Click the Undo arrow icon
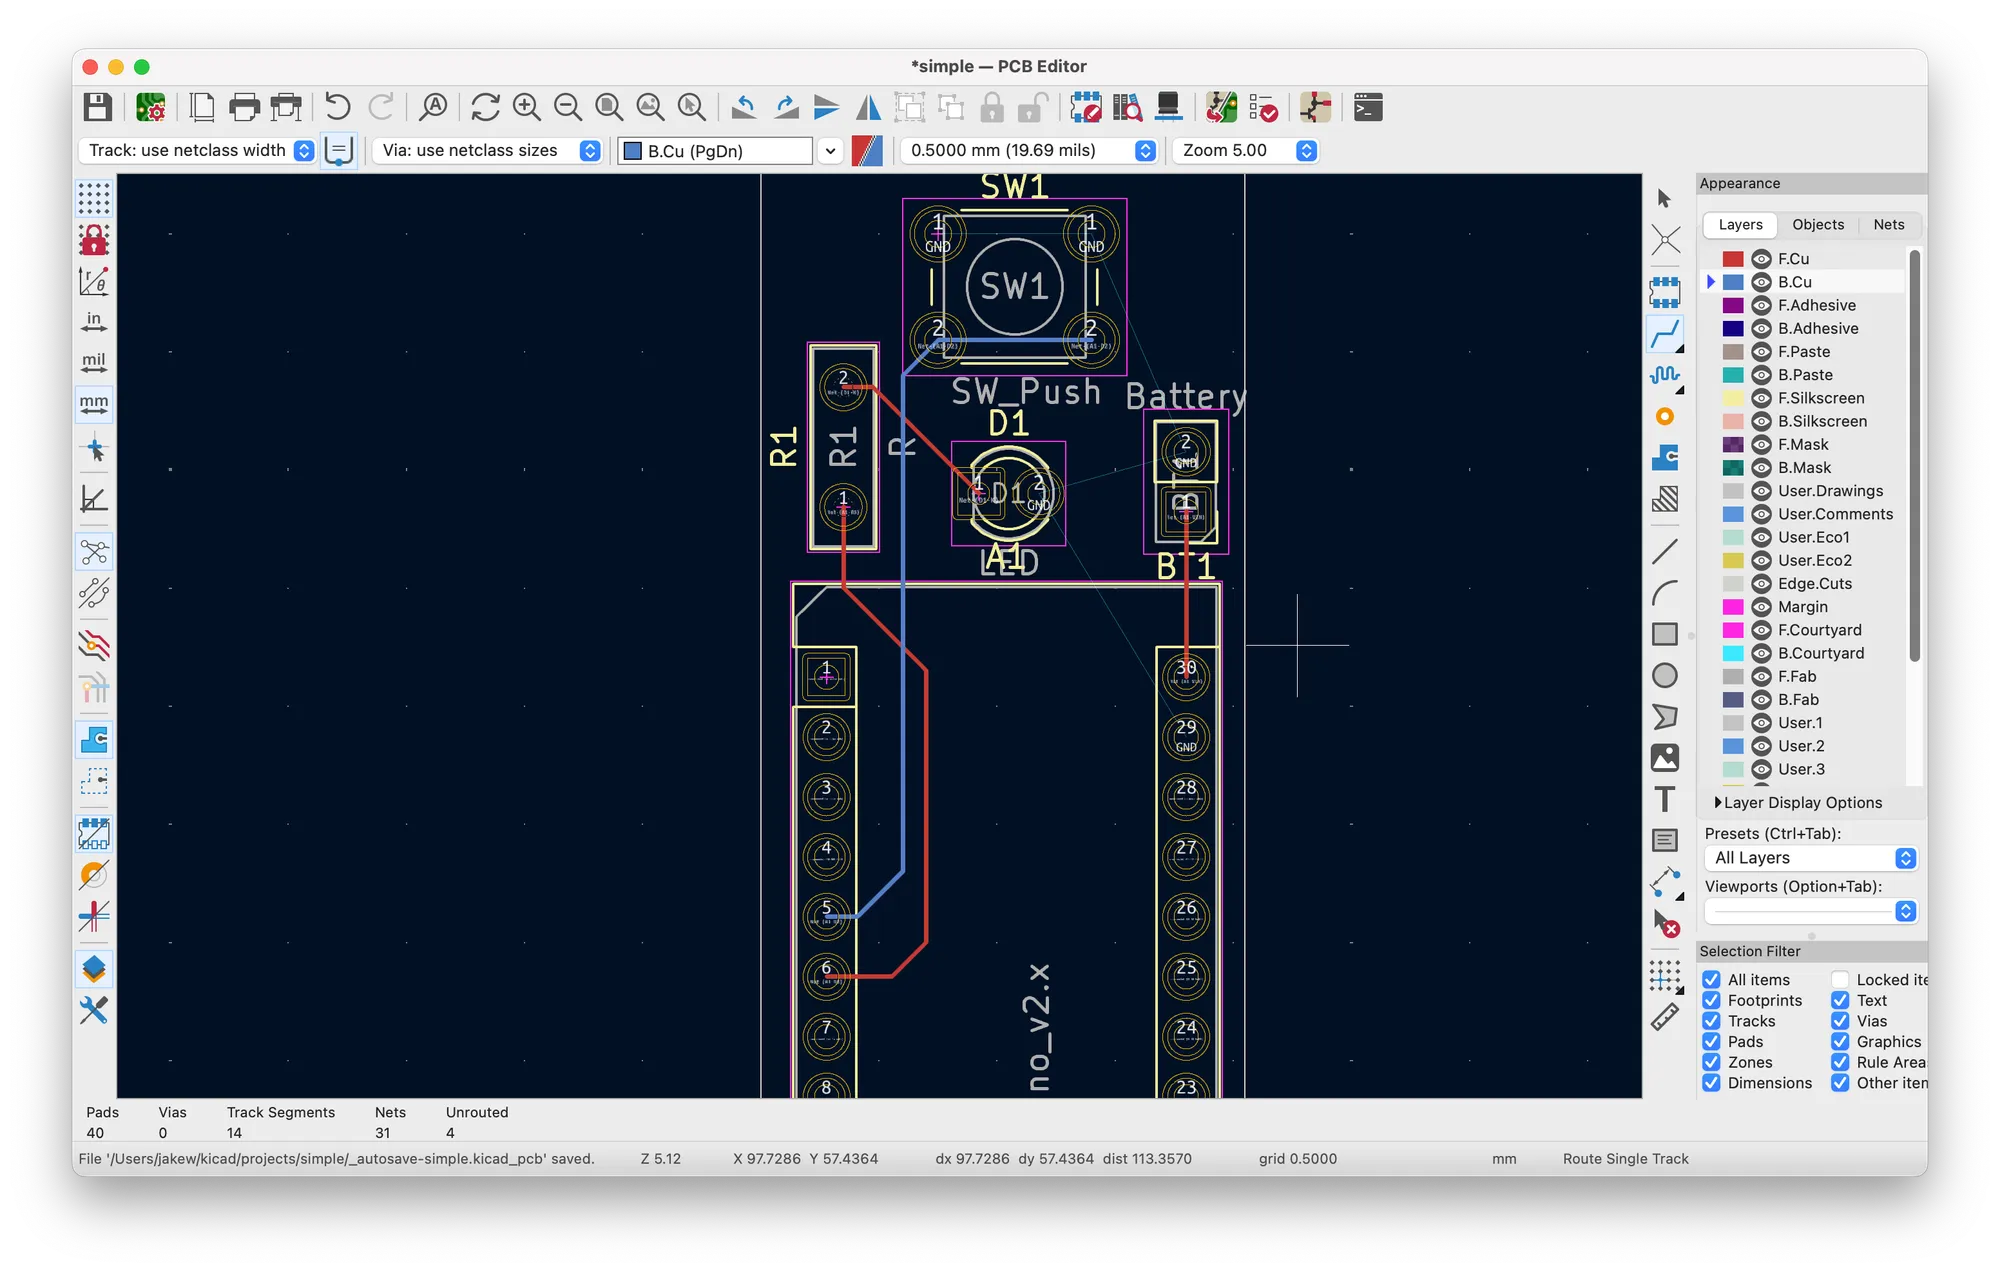Image resolution: width=2000 pixels, height=1272 pixels. [x=337, y=107]
